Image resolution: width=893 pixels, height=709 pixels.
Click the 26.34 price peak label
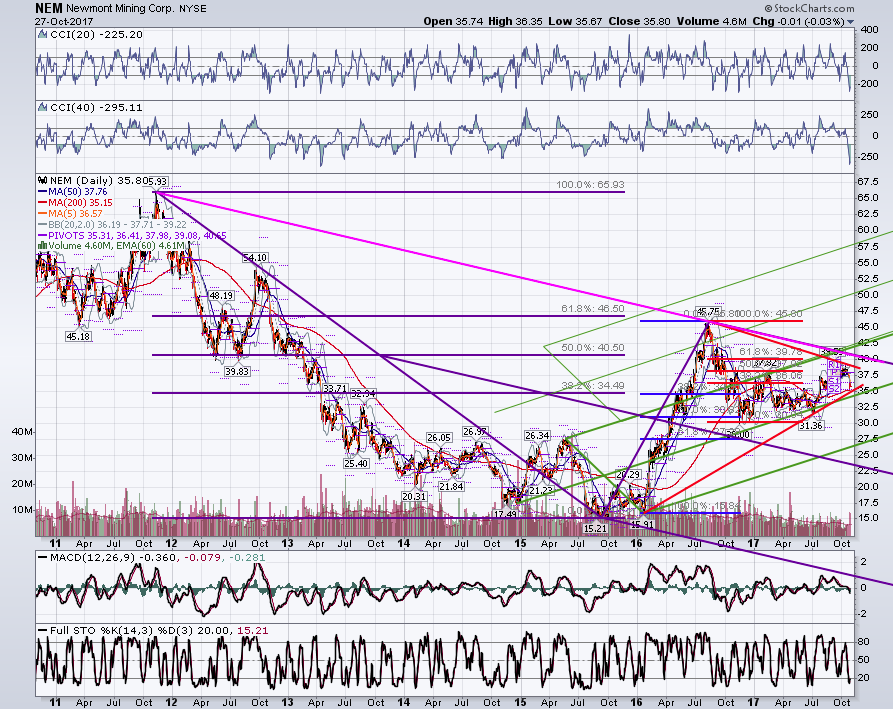coord(537,436)
